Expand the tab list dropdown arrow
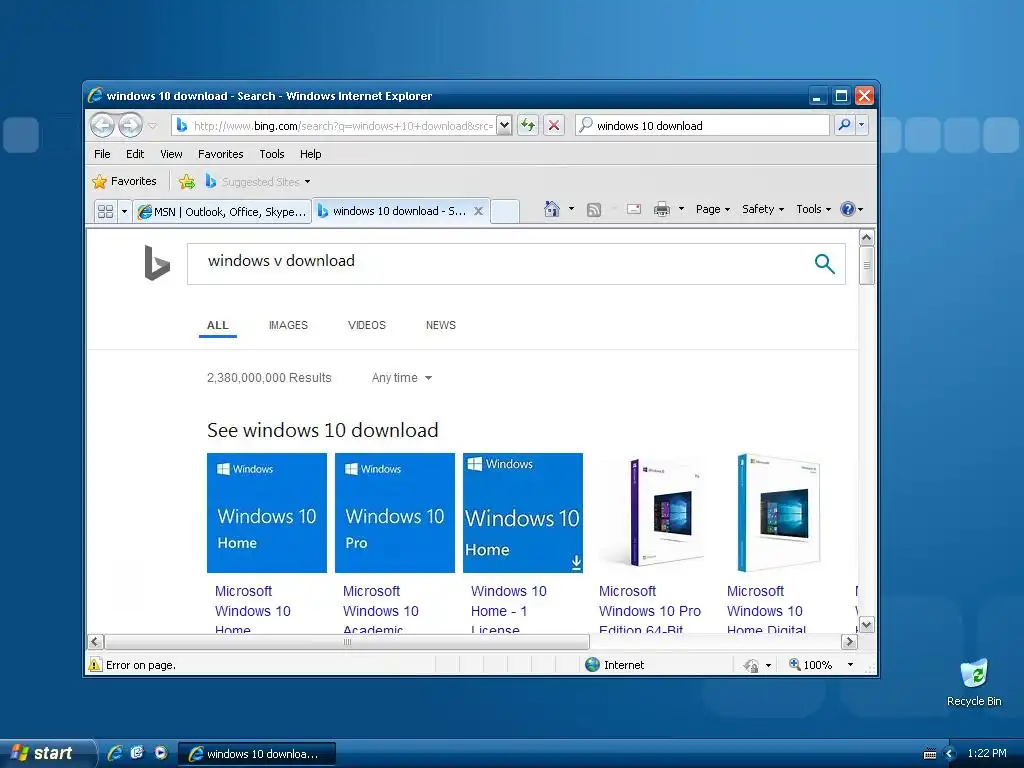The width and height of the screenshot is (1024, 768). pyautogui.click(x=124, y=211)
